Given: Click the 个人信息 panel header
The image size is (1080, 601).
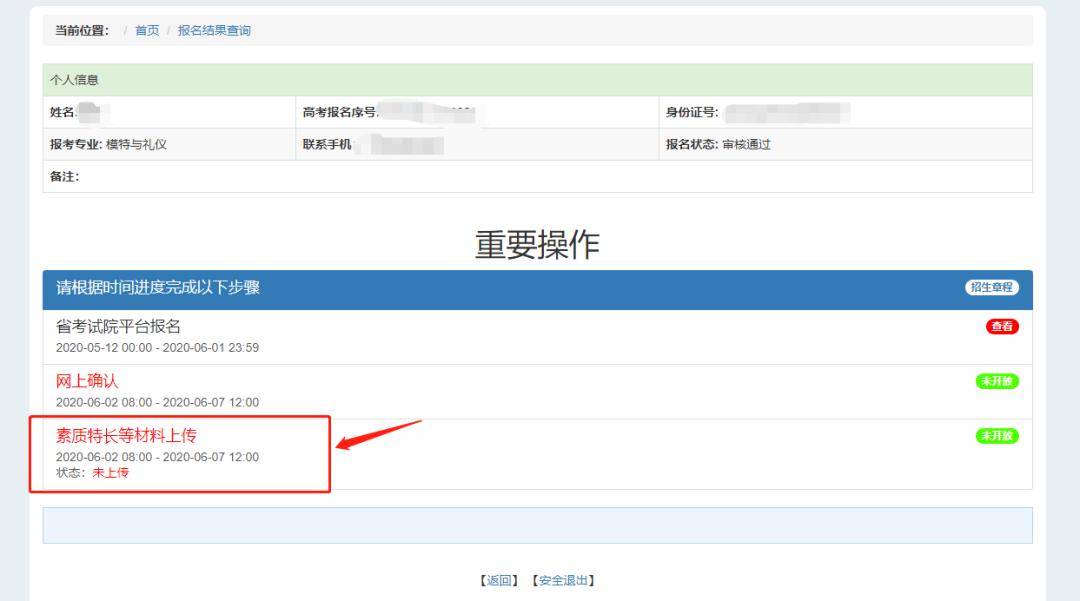Looking at the screenshot, I should click(537, 80).
